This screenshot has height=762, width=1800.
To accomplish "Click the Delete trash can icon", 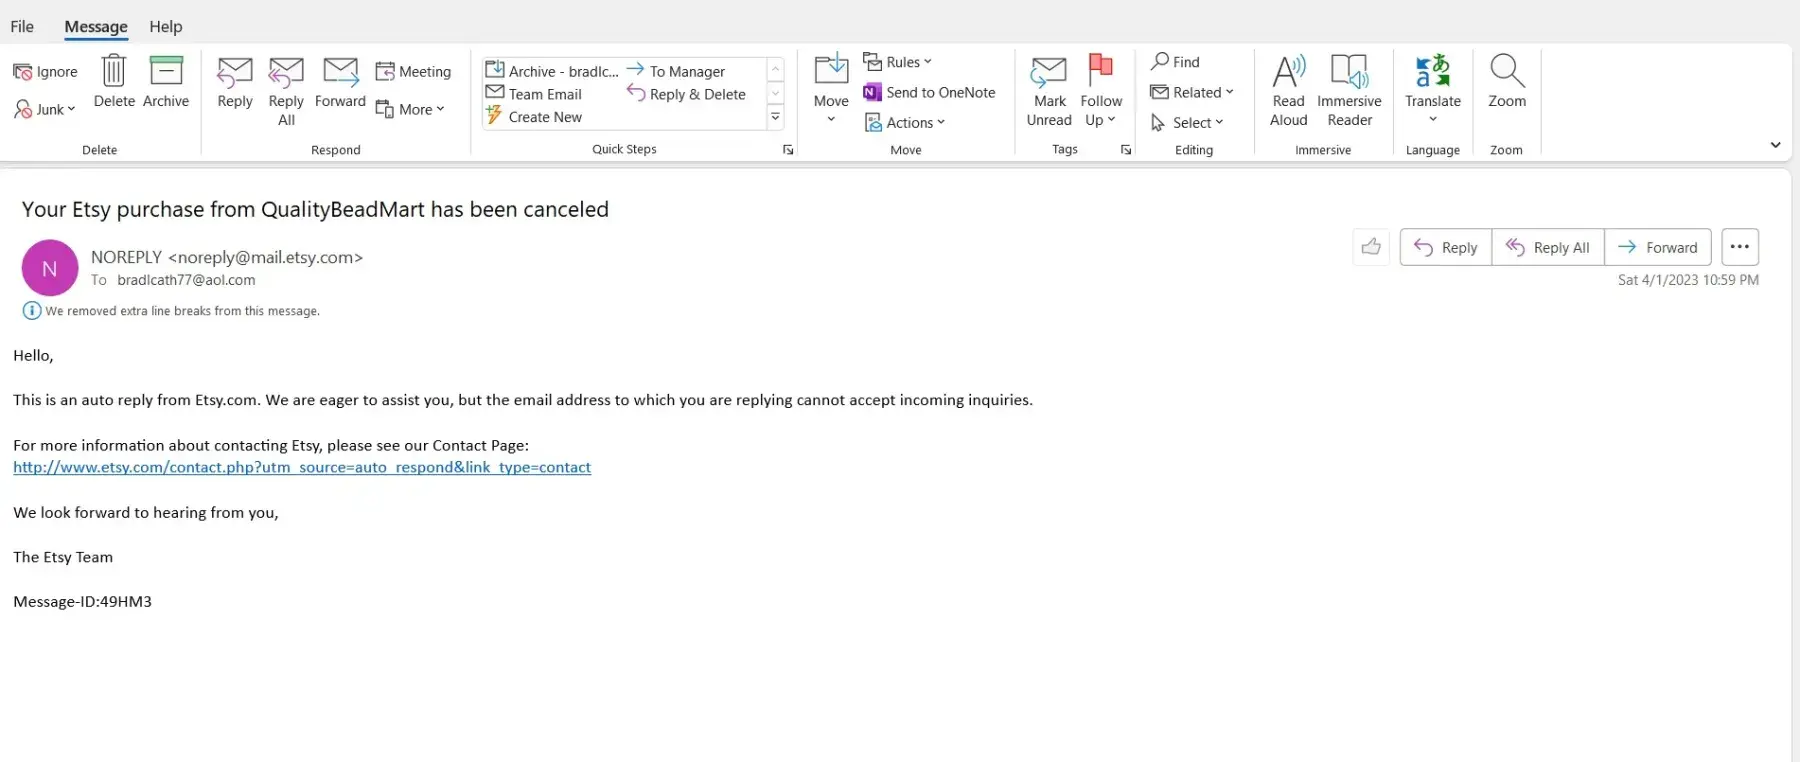I will (114, 72).
